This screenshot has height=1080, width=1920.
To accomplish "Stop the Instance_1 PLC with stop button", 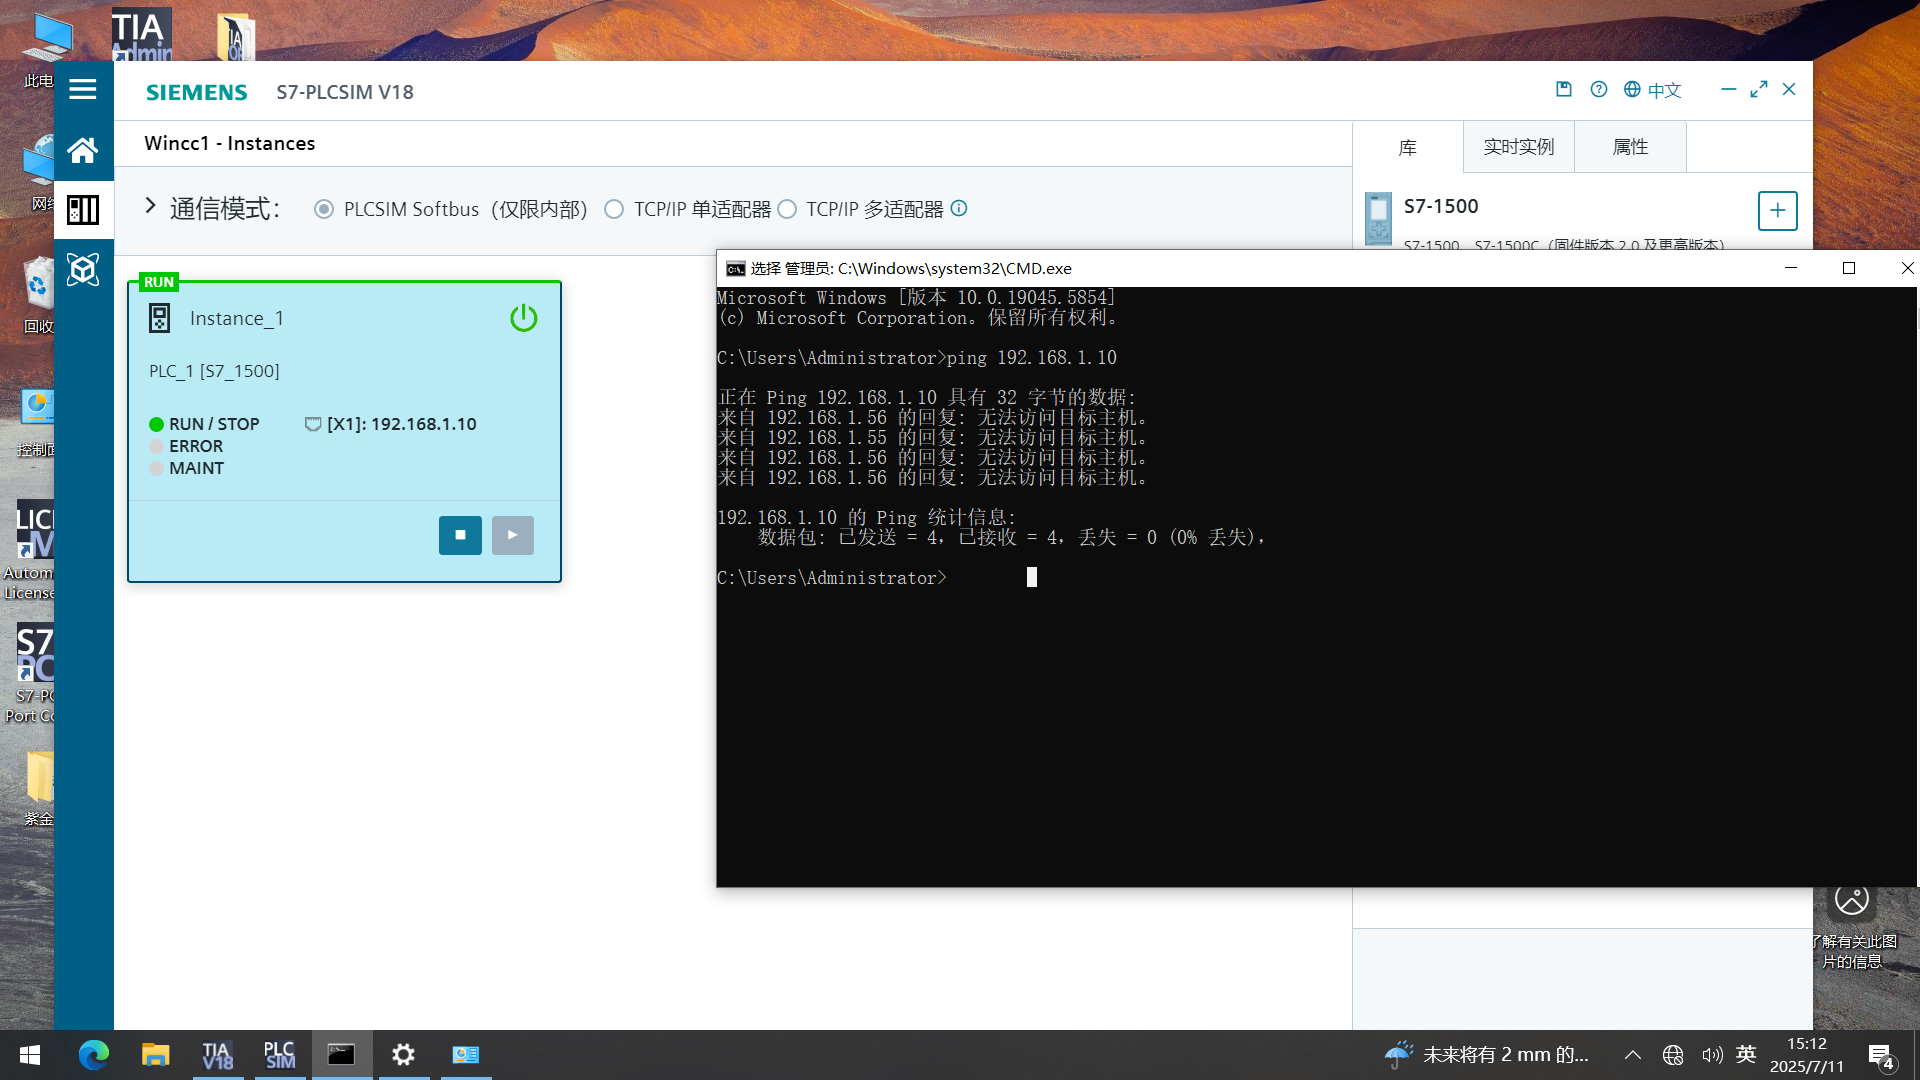I will 460,535.
